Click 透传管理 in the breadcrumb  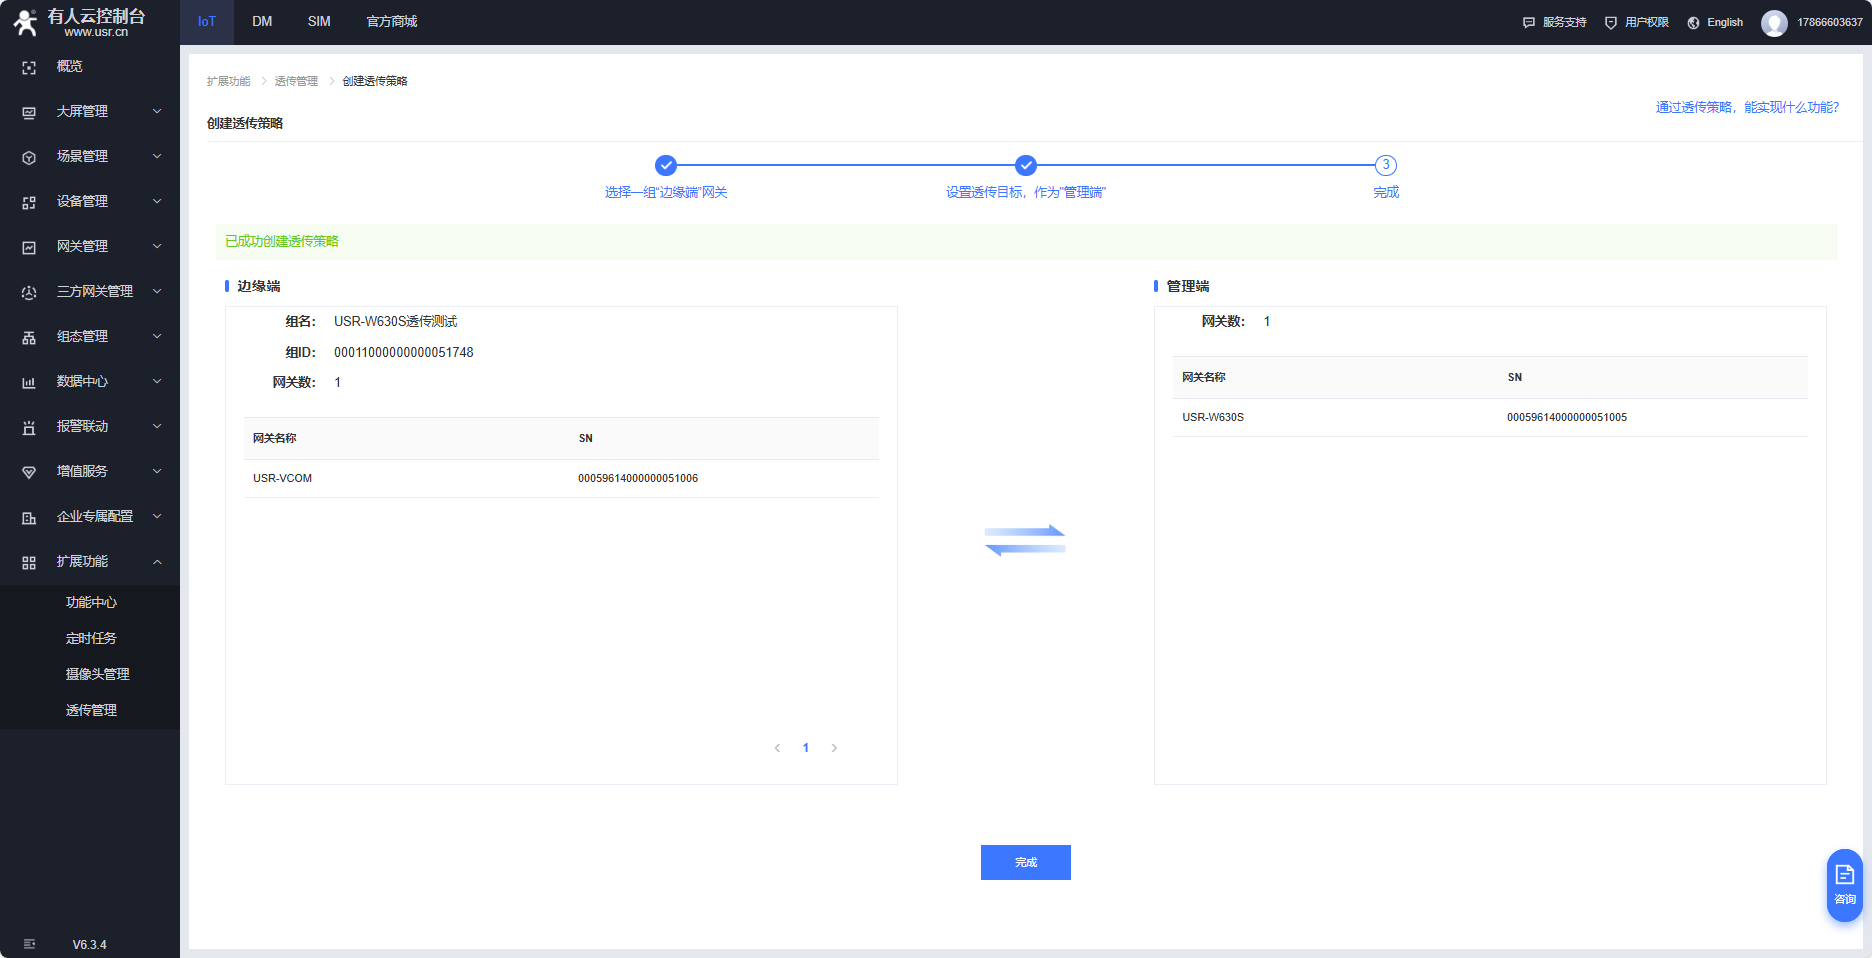(296, 81)
